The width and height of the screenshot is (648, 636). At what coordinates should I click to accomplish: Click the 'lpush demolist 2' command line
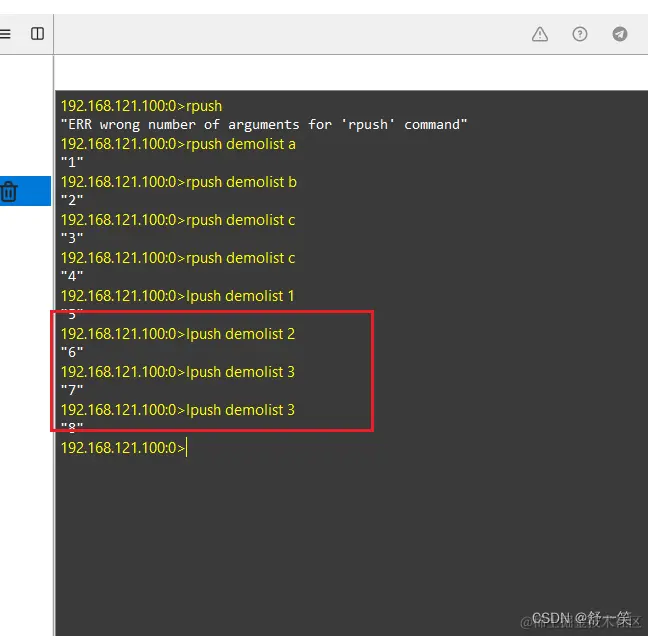(178, 334)
